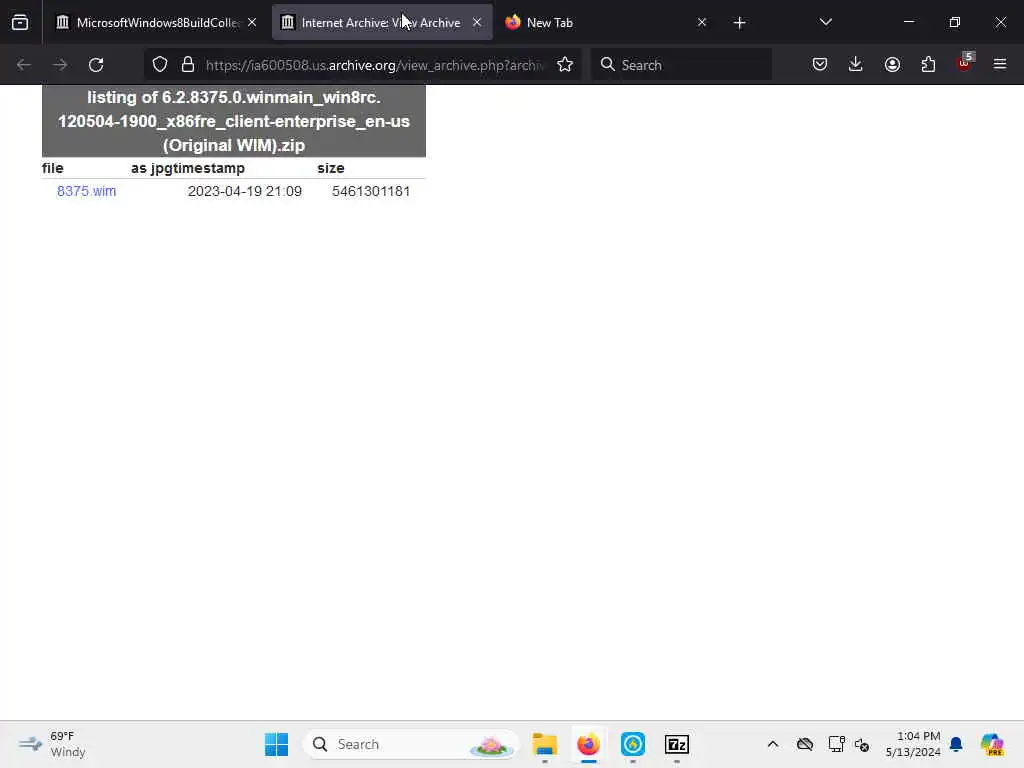1024x768 pixels.
Task: Launch Copilot preview from taskbar
Action: click(x=992, y=744)
